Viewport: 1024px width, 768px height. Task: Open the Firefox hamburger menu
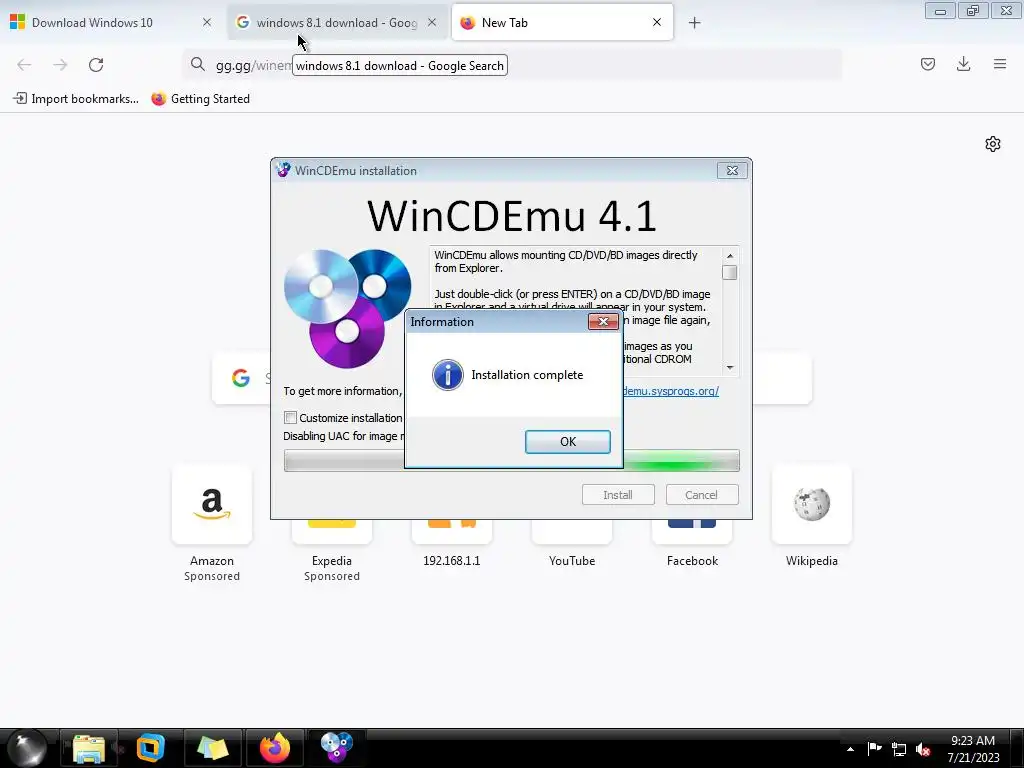1000,64
